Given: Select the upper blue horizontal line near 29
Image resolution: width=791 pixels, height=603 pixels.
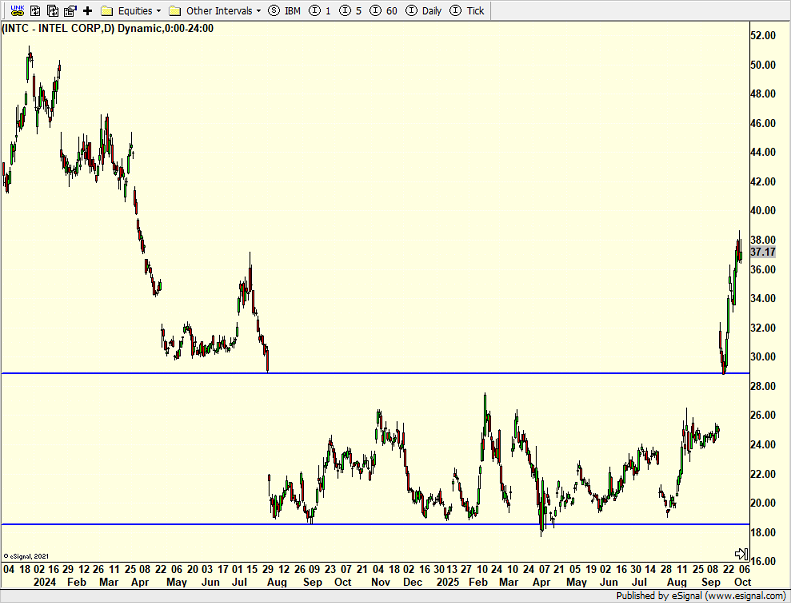Looking at the screenshot, I should tap(400, 373).
